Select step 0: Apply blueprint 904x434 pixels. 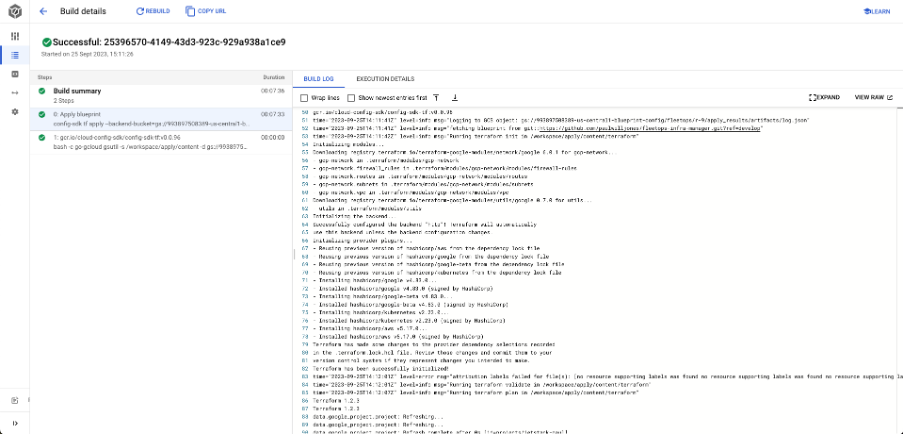[x=161, y=119]
